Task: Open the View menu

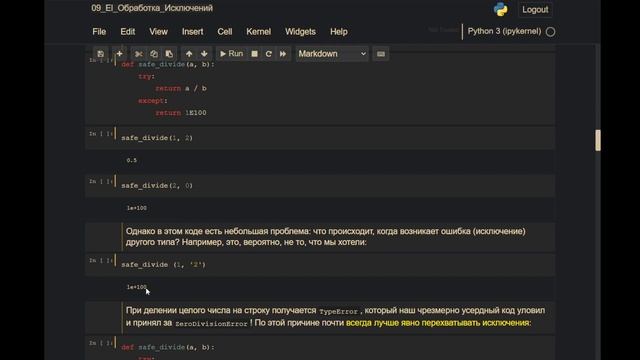Action: click(x=158, y=31)
